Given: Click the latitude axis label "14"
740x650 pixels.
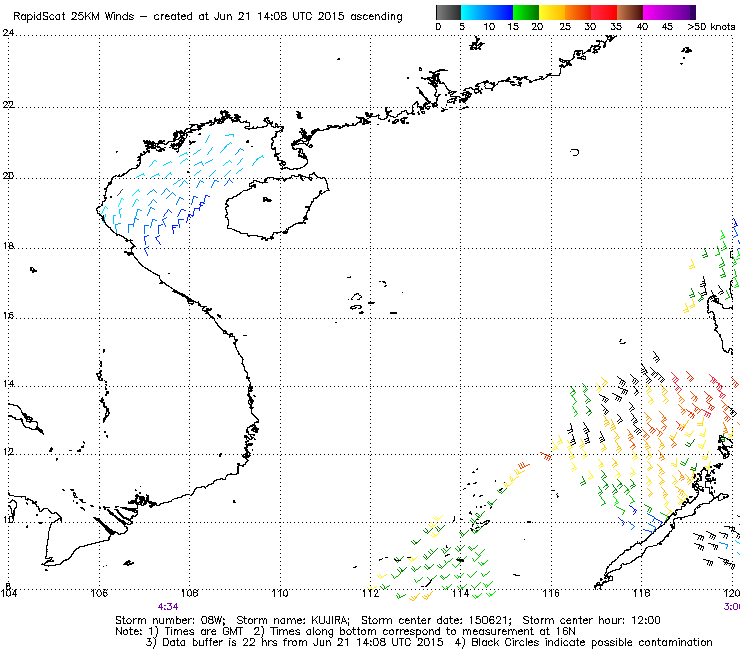Looking at the screenshot, I should (7, 384).
